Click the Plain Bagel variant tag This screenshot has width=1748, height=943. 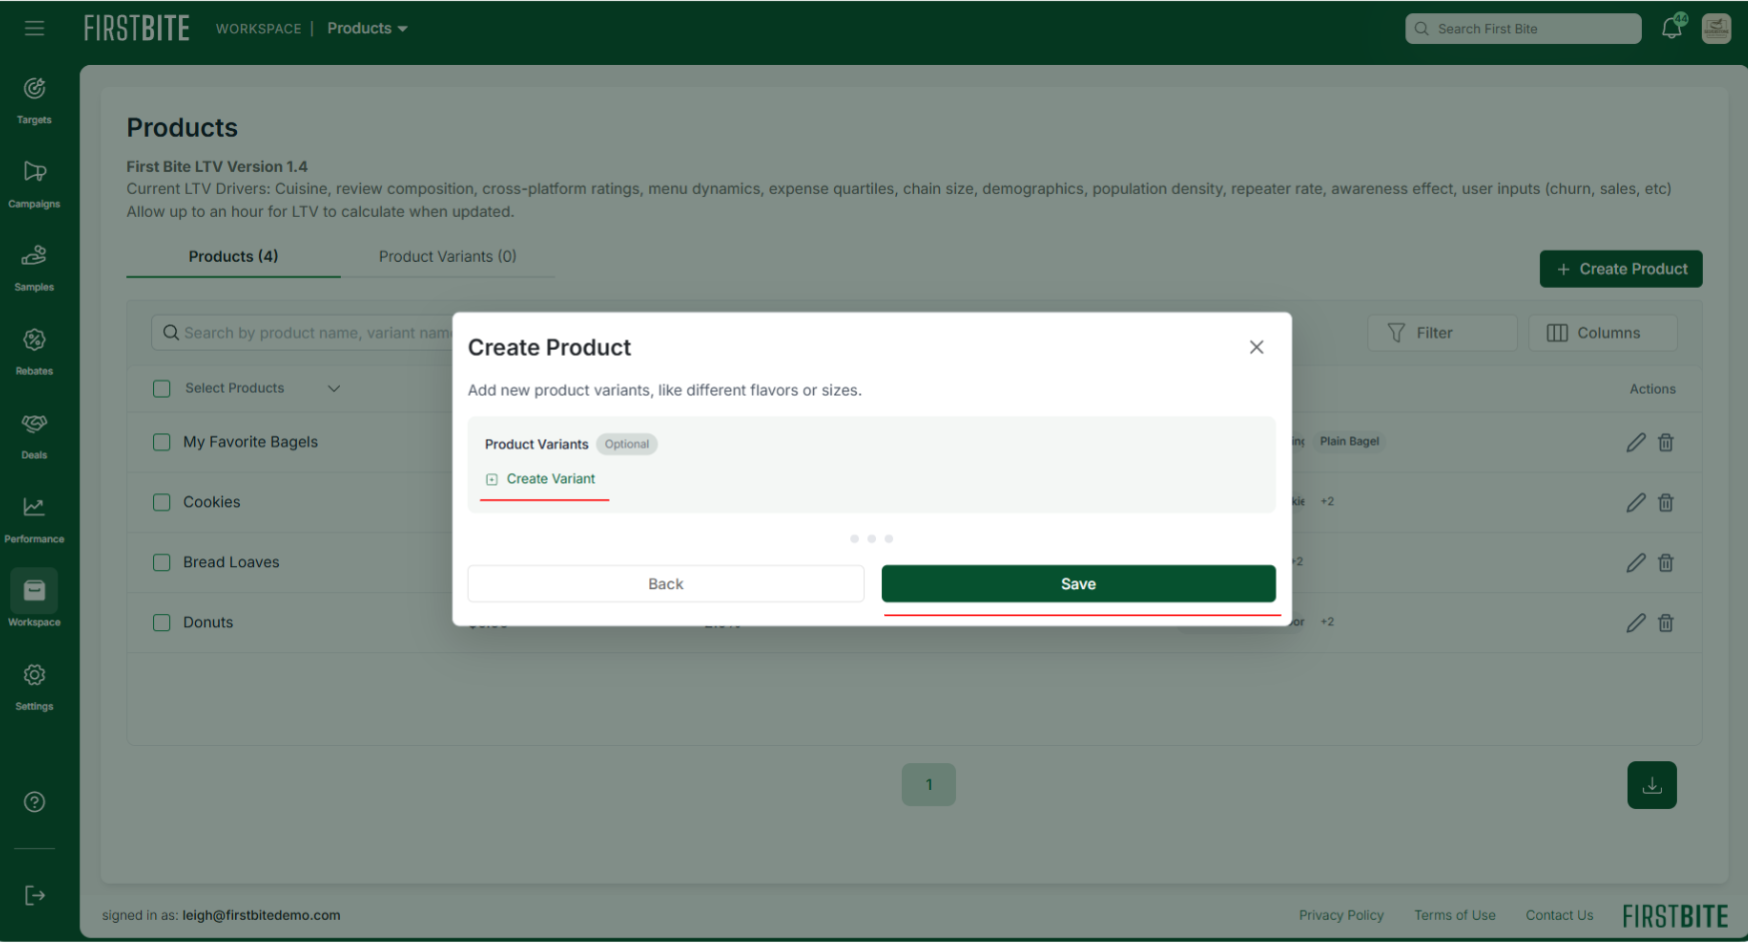pyautogui.click(x=1349, y=441)
